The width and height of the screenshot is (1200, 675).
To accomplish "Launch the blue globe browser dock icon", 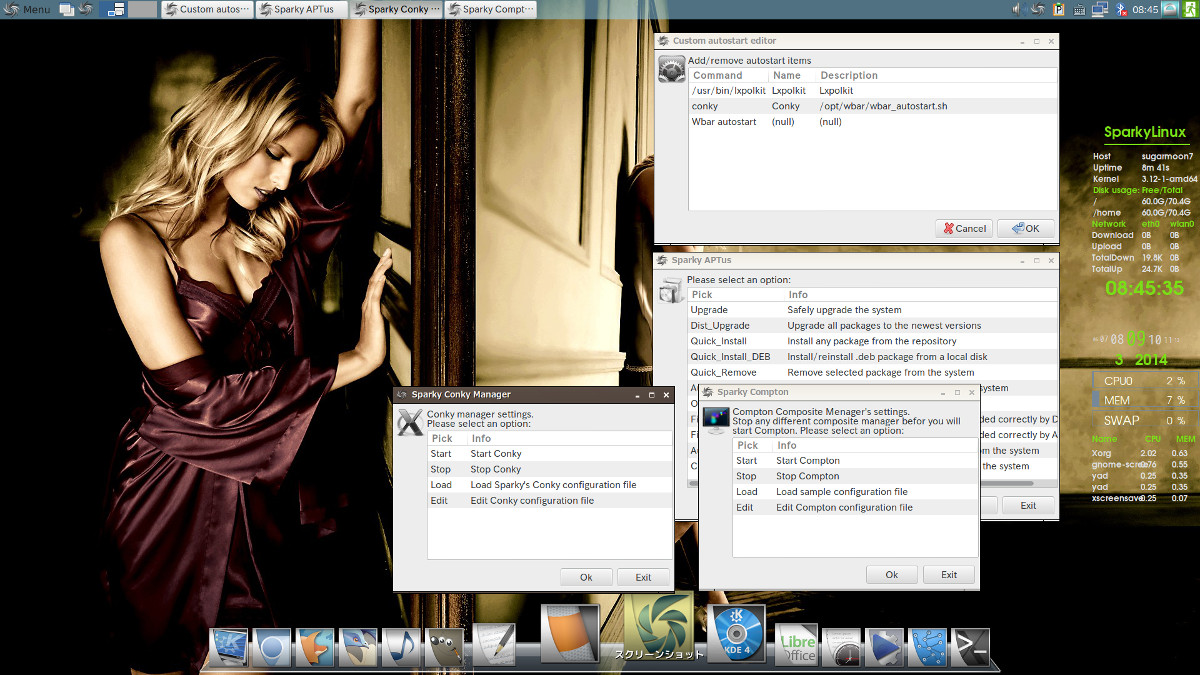I will [272, 647].
